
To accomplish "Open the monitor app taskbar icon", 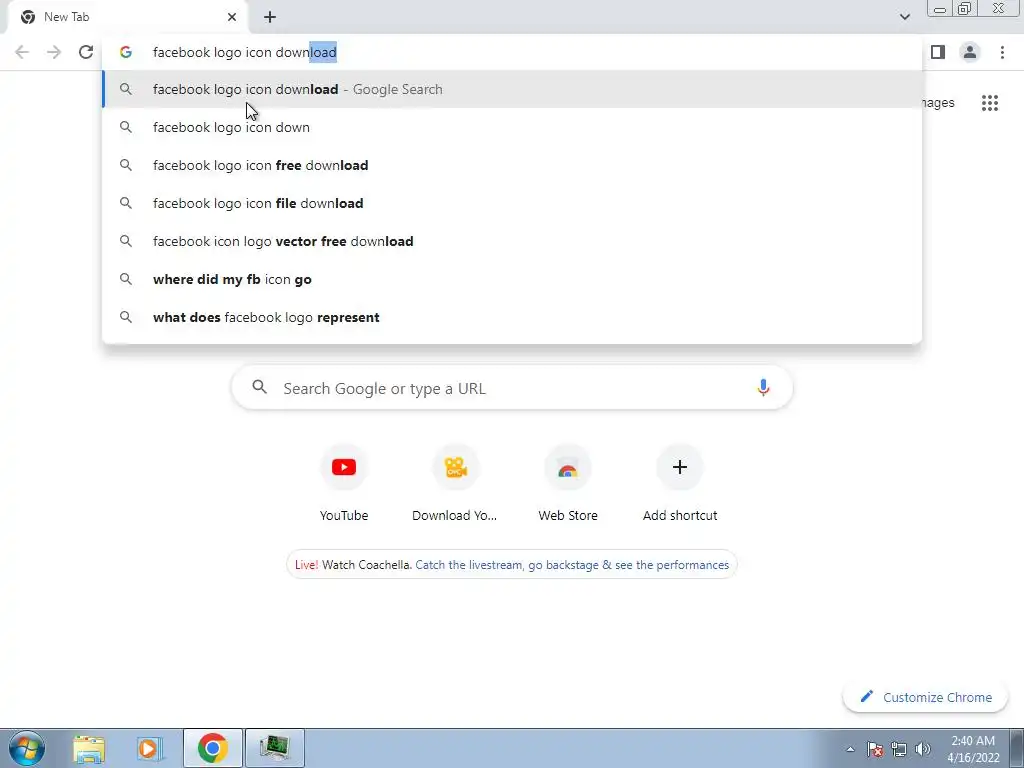I will click(274, 748).
